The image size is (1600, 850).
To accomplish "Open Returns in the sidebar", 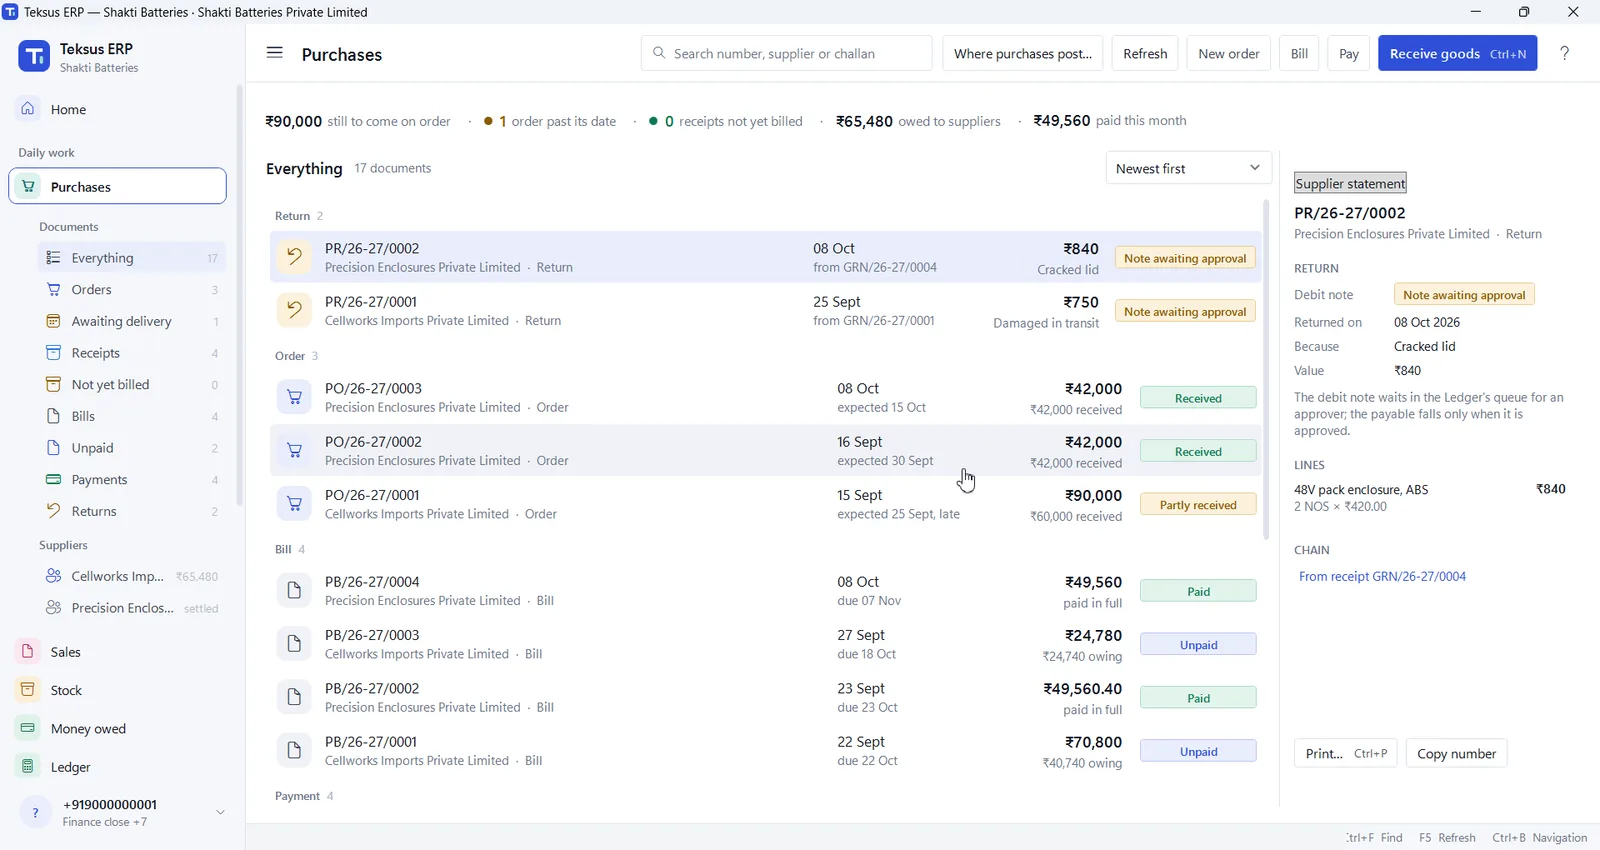I will (x=132, y=511).
